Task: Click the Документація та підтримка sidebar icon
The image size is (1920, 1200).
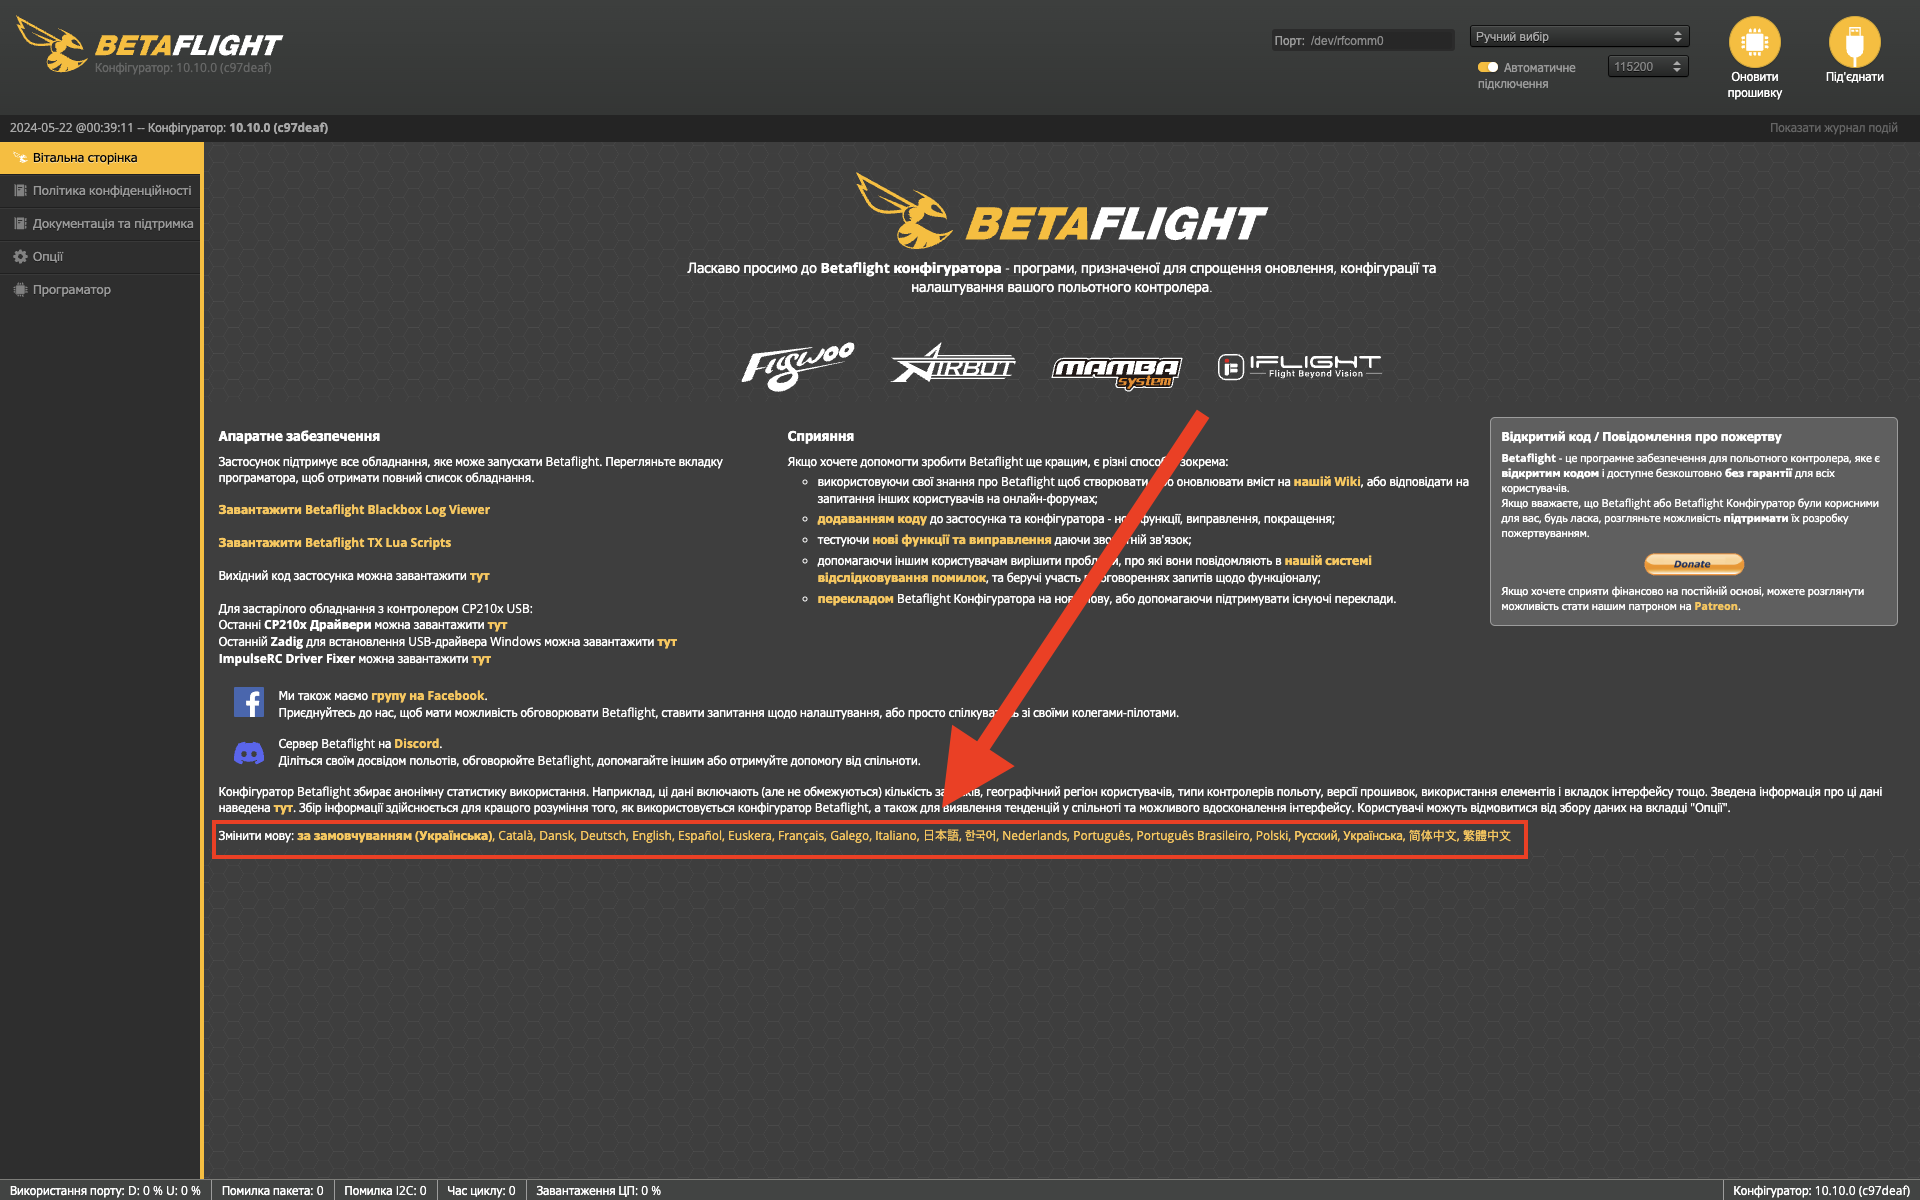Action: (x=20, y=224)
